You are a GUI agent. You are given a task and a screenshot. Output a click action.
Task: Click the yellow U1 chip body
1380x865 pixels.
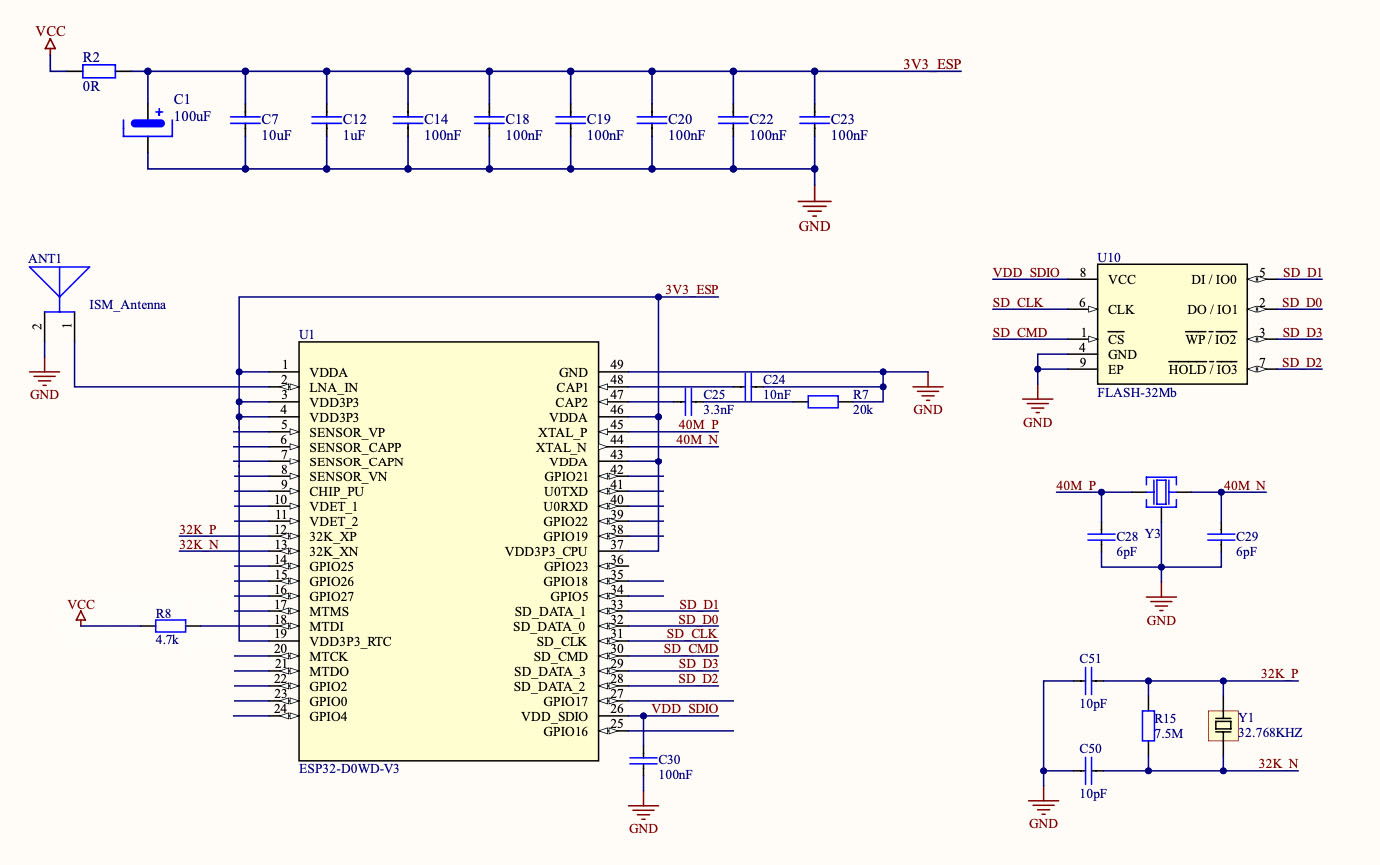coord(449,551)
